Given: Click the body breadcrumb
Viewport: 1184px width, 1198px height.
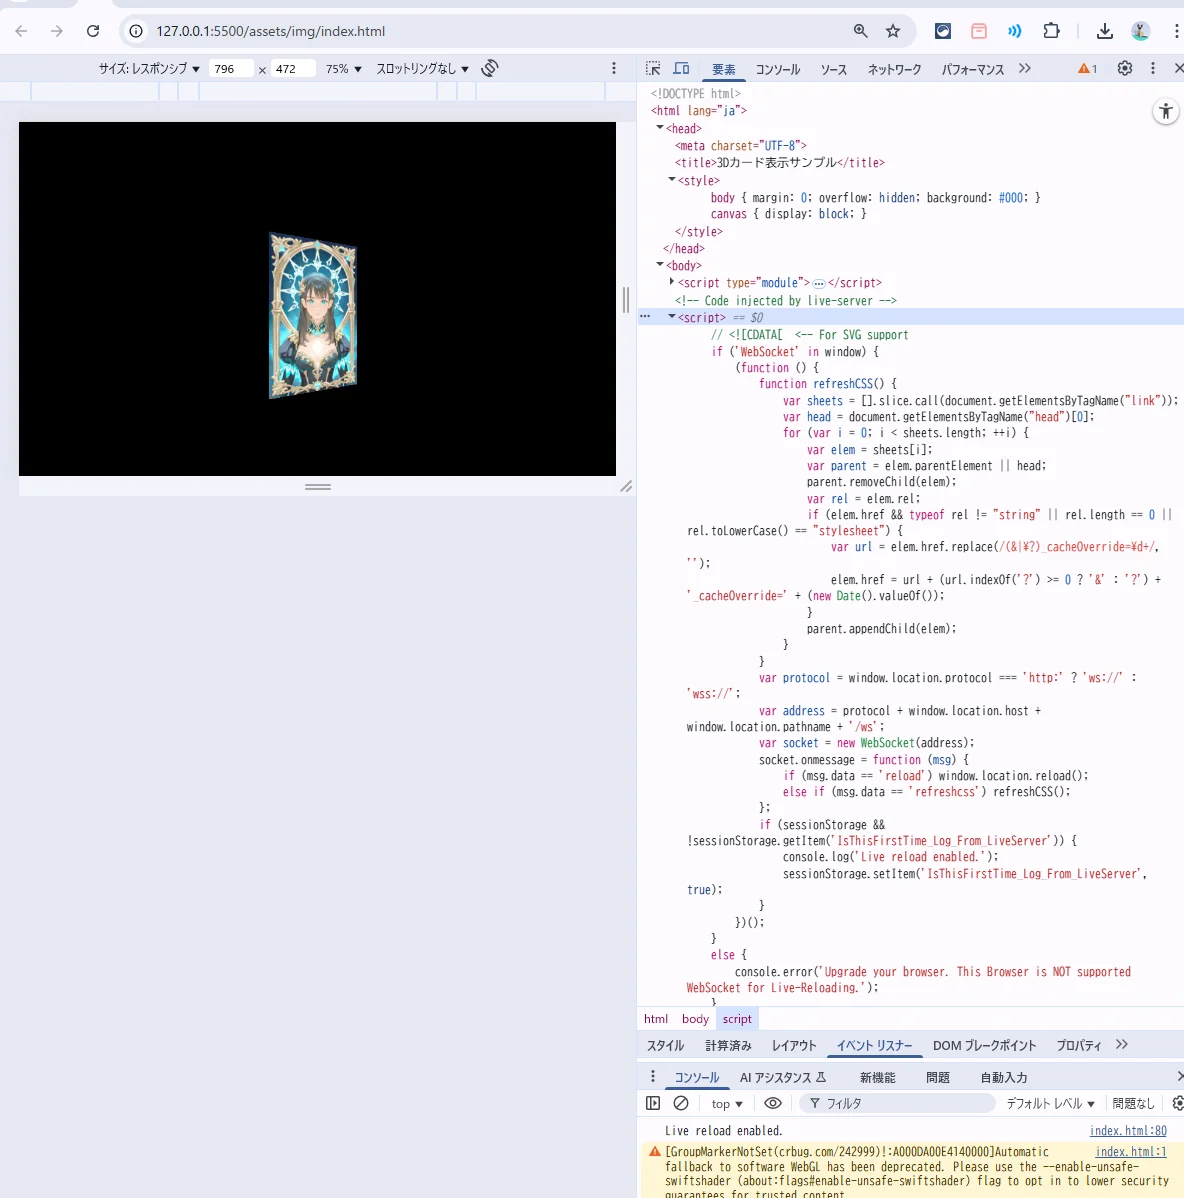Looking at the screenshot, I should 695,1019.
